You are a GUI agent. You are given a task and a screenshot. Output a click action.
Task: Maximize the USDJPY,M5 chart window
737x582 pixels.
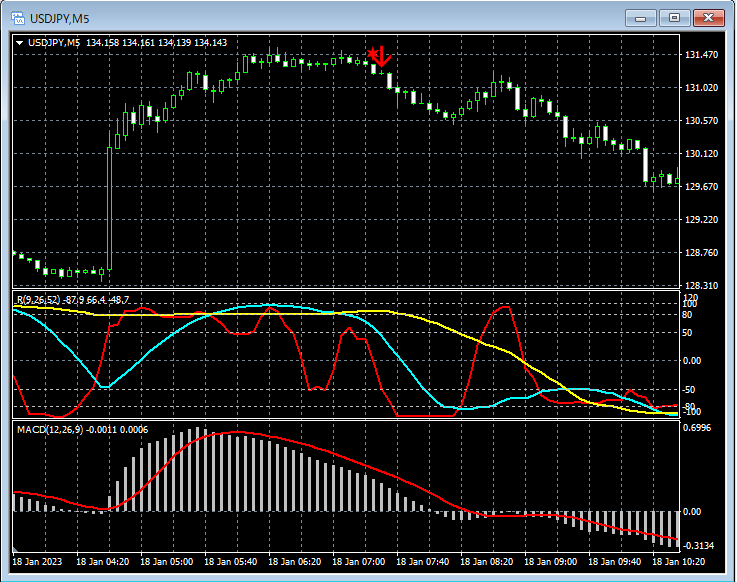pos(675,17)
